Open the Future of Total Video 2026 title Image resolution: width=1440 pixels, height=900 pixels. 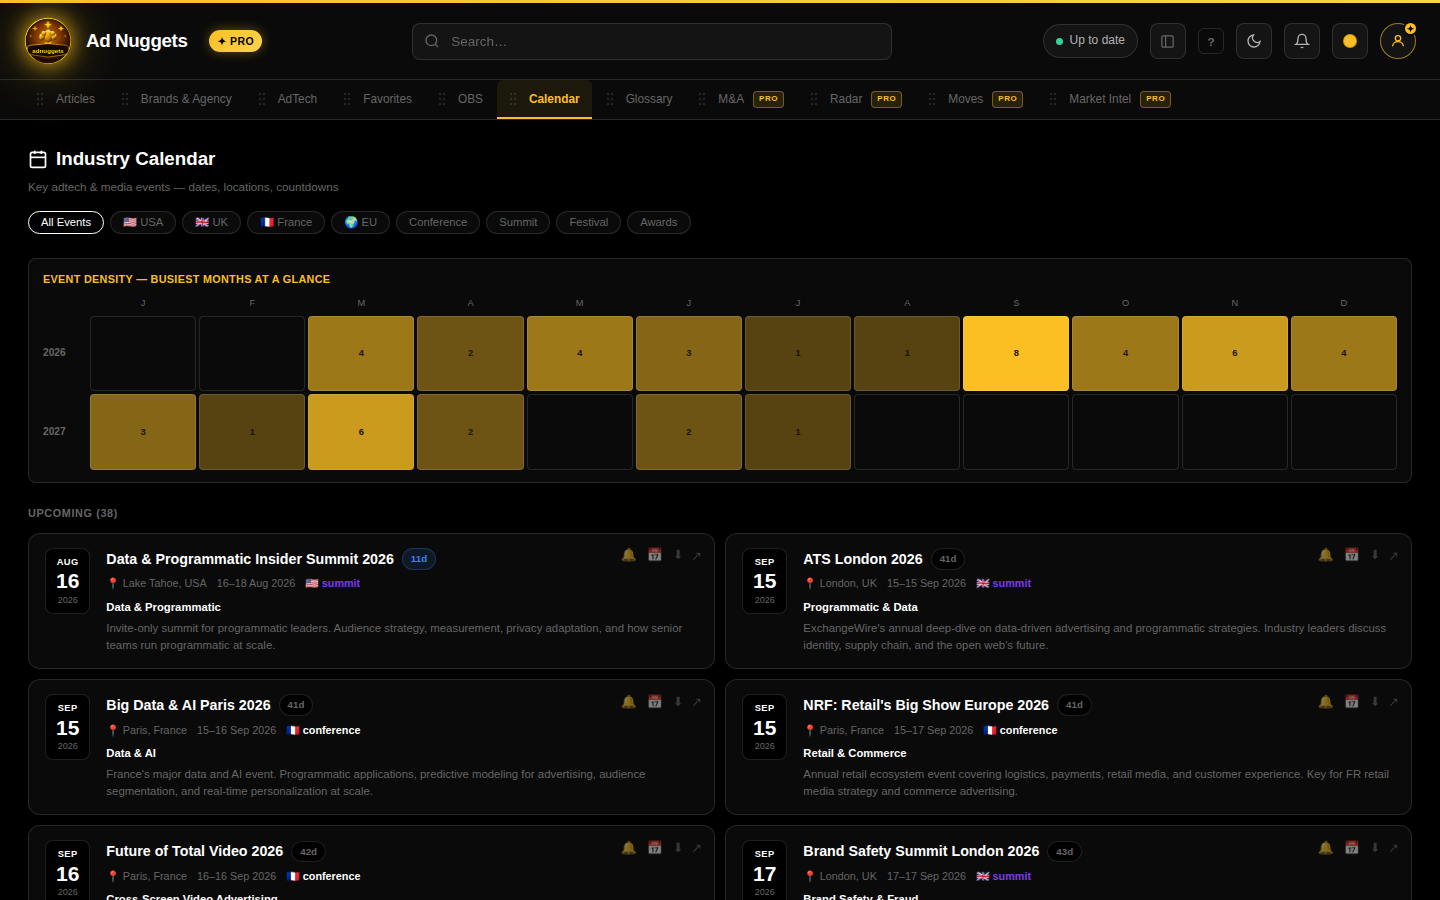(x=195, y=851)
